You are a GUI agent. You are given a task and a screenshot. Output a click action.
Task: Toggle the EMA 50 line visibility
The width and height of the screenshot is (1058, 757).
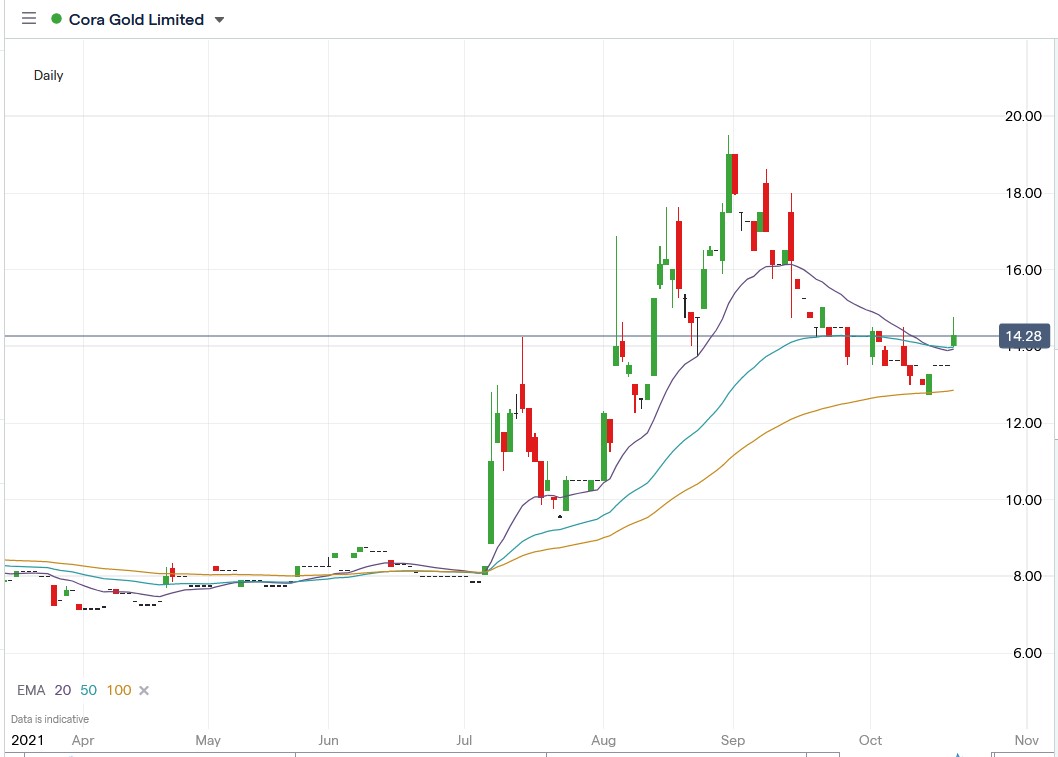pyautogui.click(x=87, y=690)
